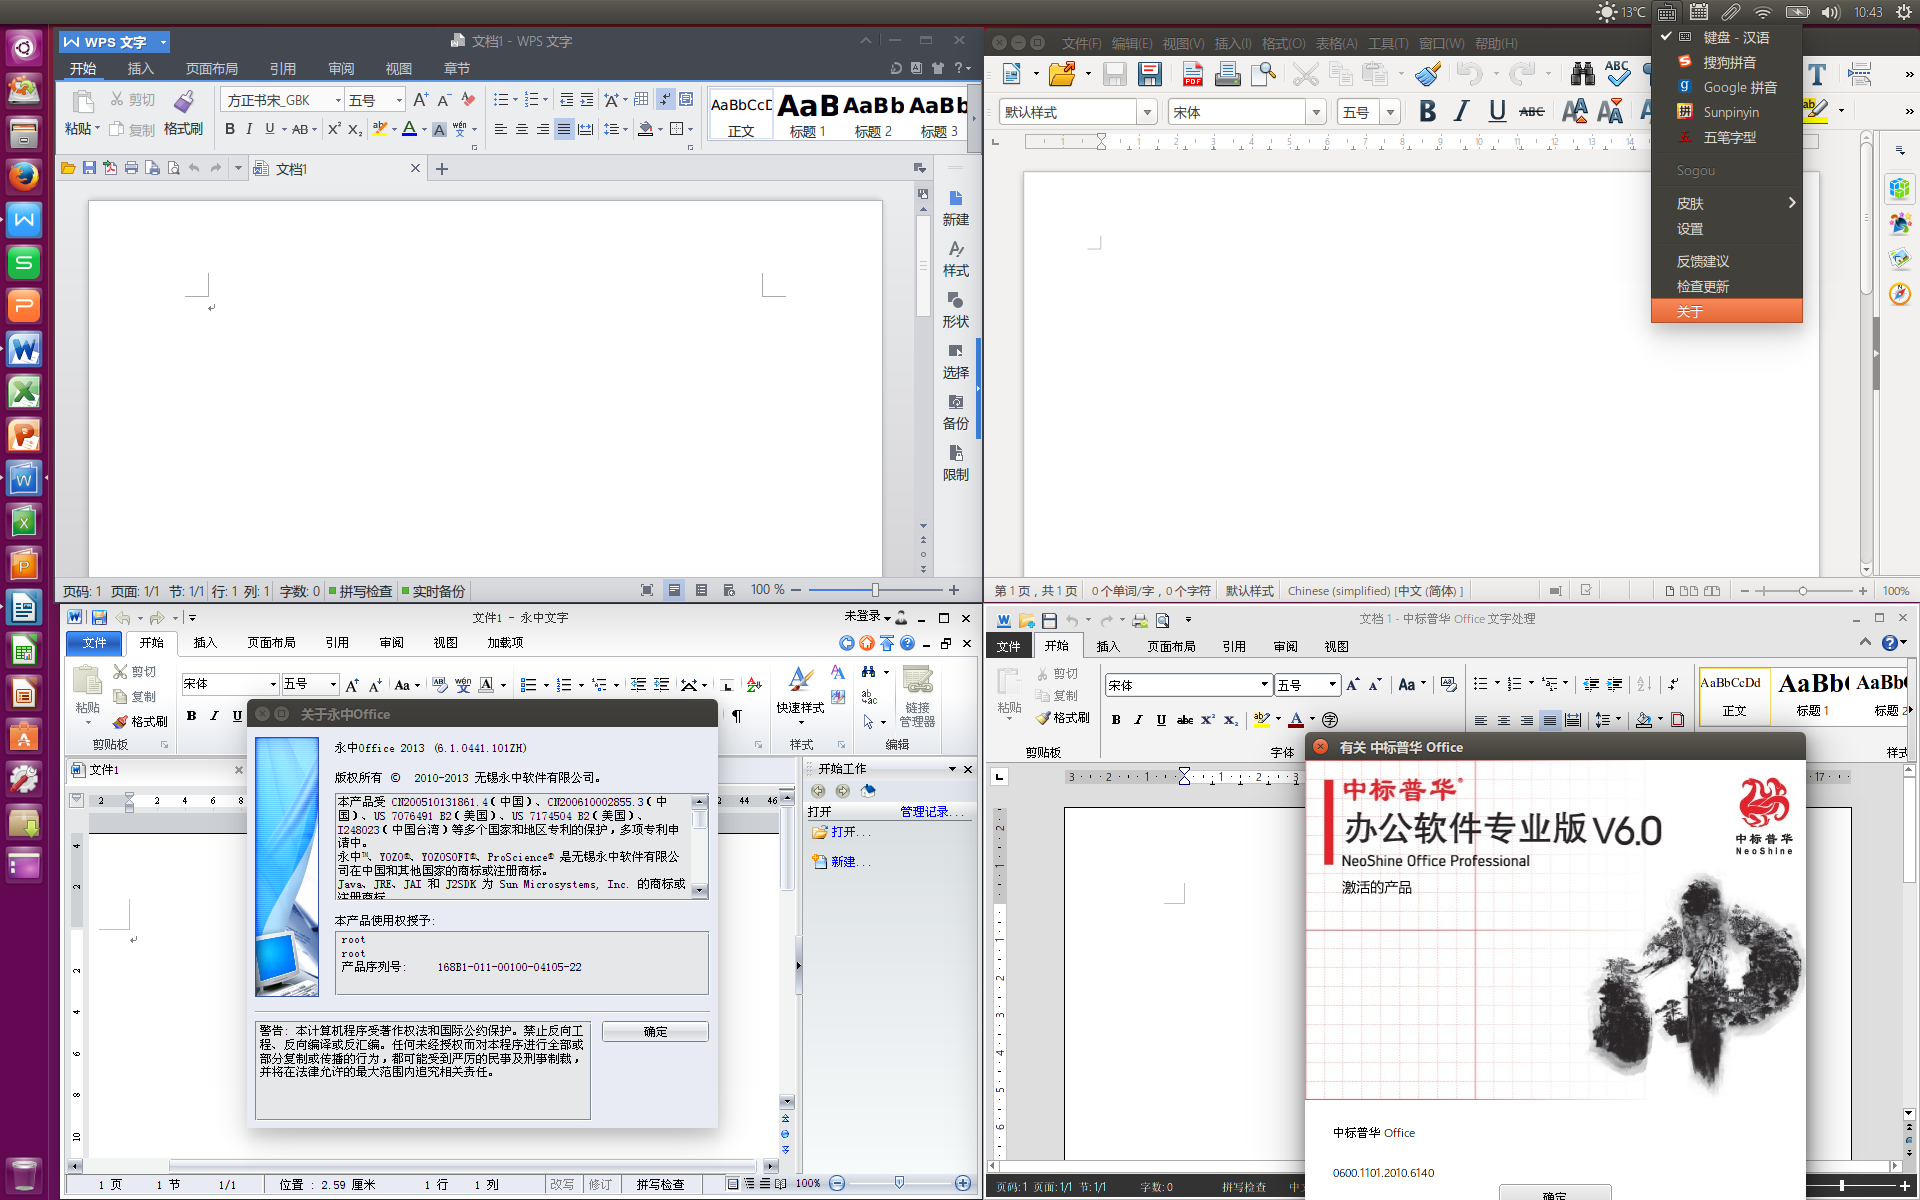Open 审阅 tab in Yozo

coord(391,642)
